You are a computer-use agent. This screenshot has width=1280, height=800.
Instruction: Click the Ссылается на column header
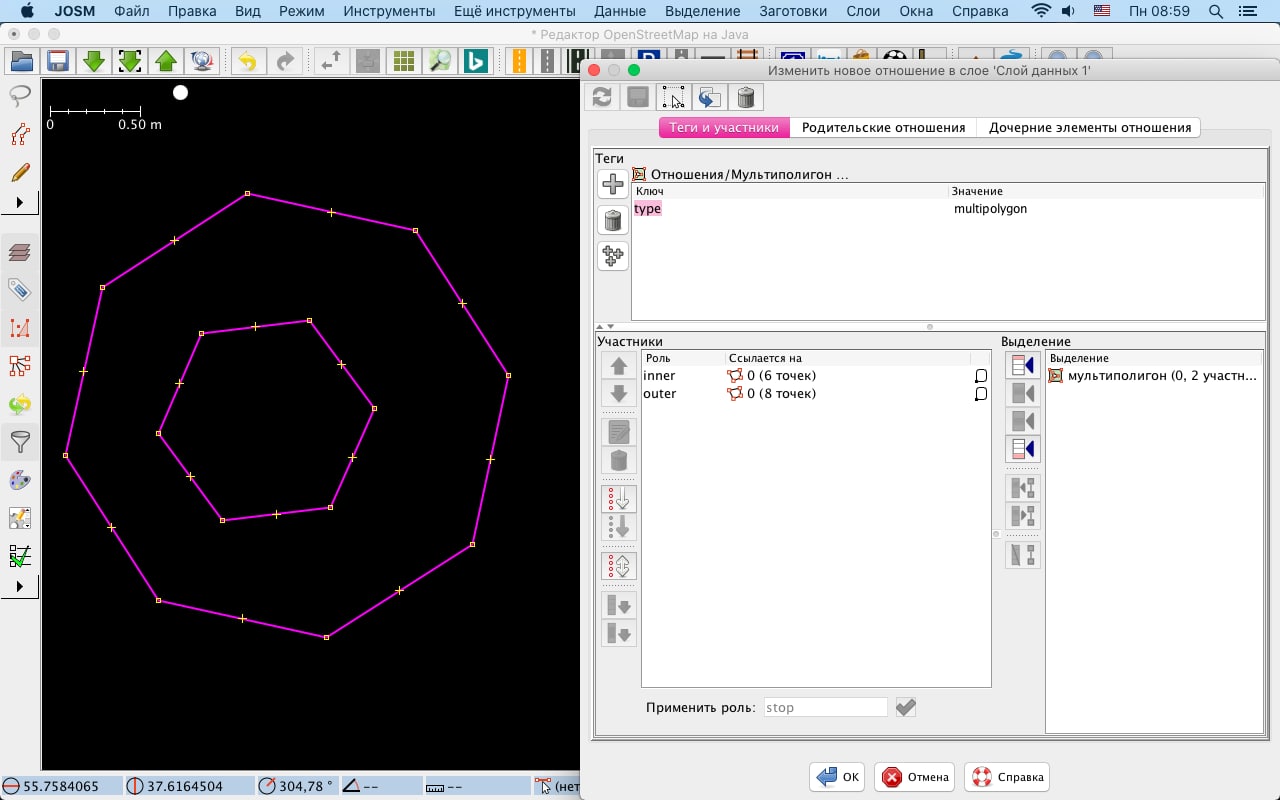[847, 358]
